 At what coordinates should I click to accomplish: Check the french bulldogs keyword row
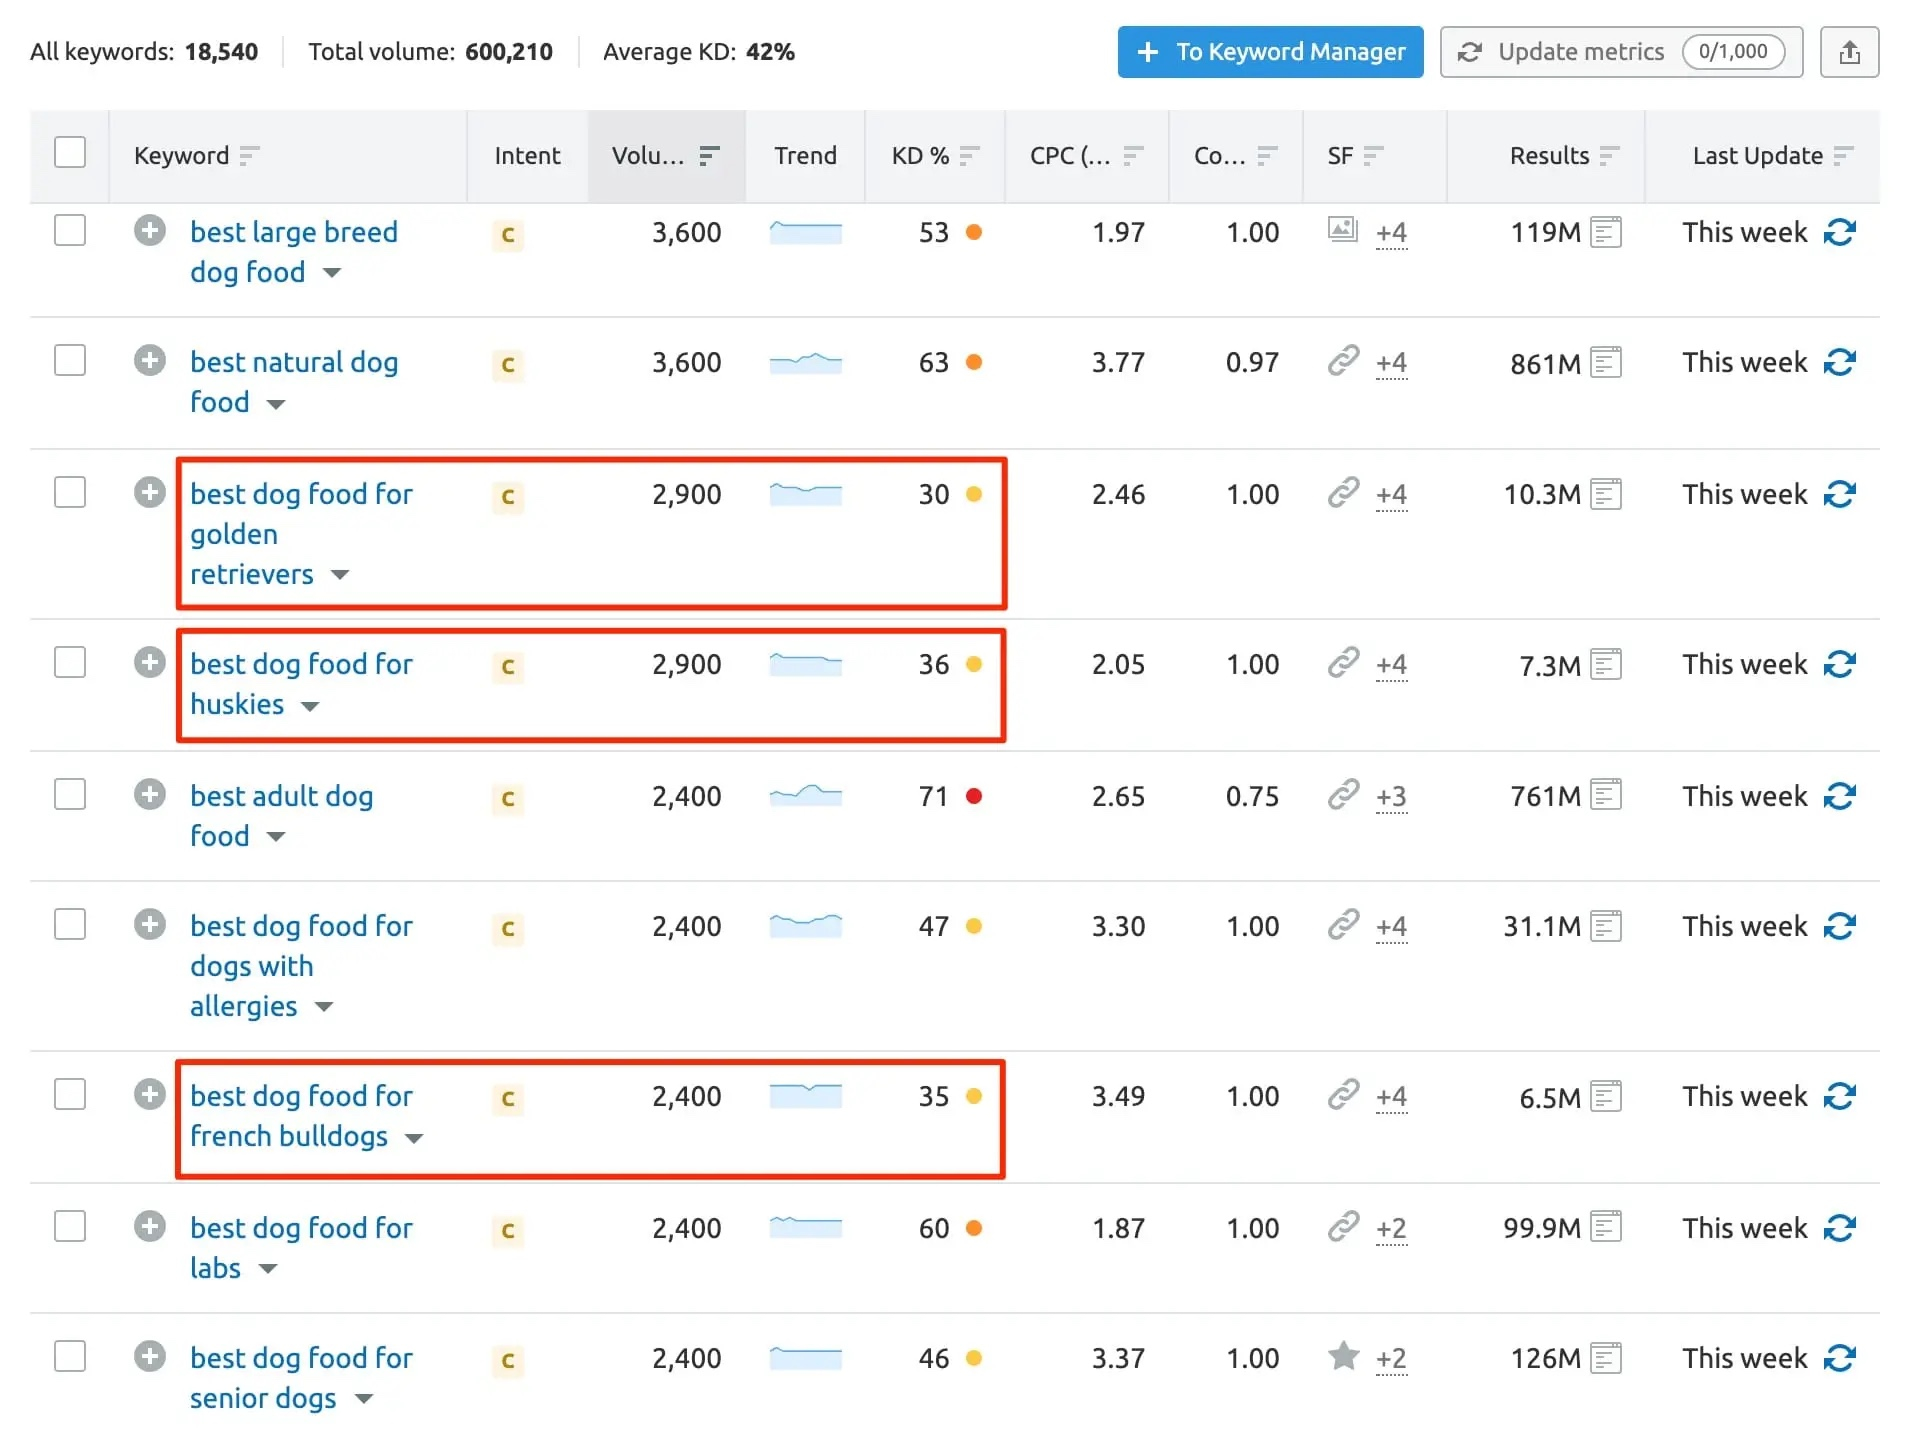70,1094
